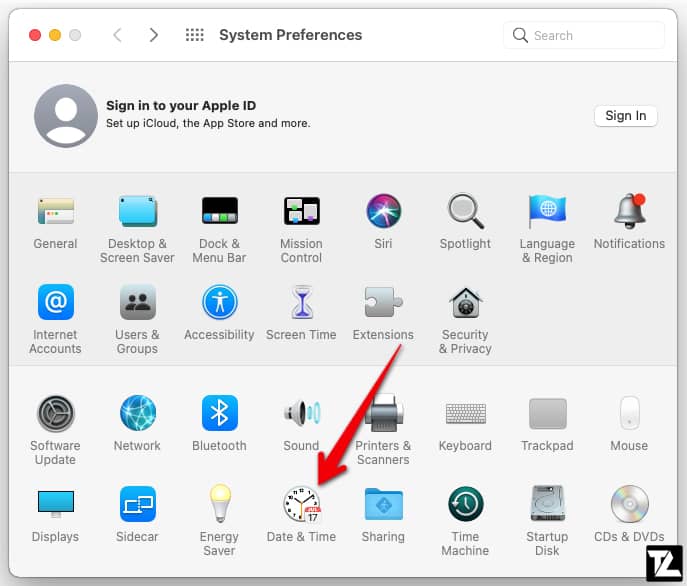The image size is (687, 586).
Task: Click the Search field
Action: point(584,36)
